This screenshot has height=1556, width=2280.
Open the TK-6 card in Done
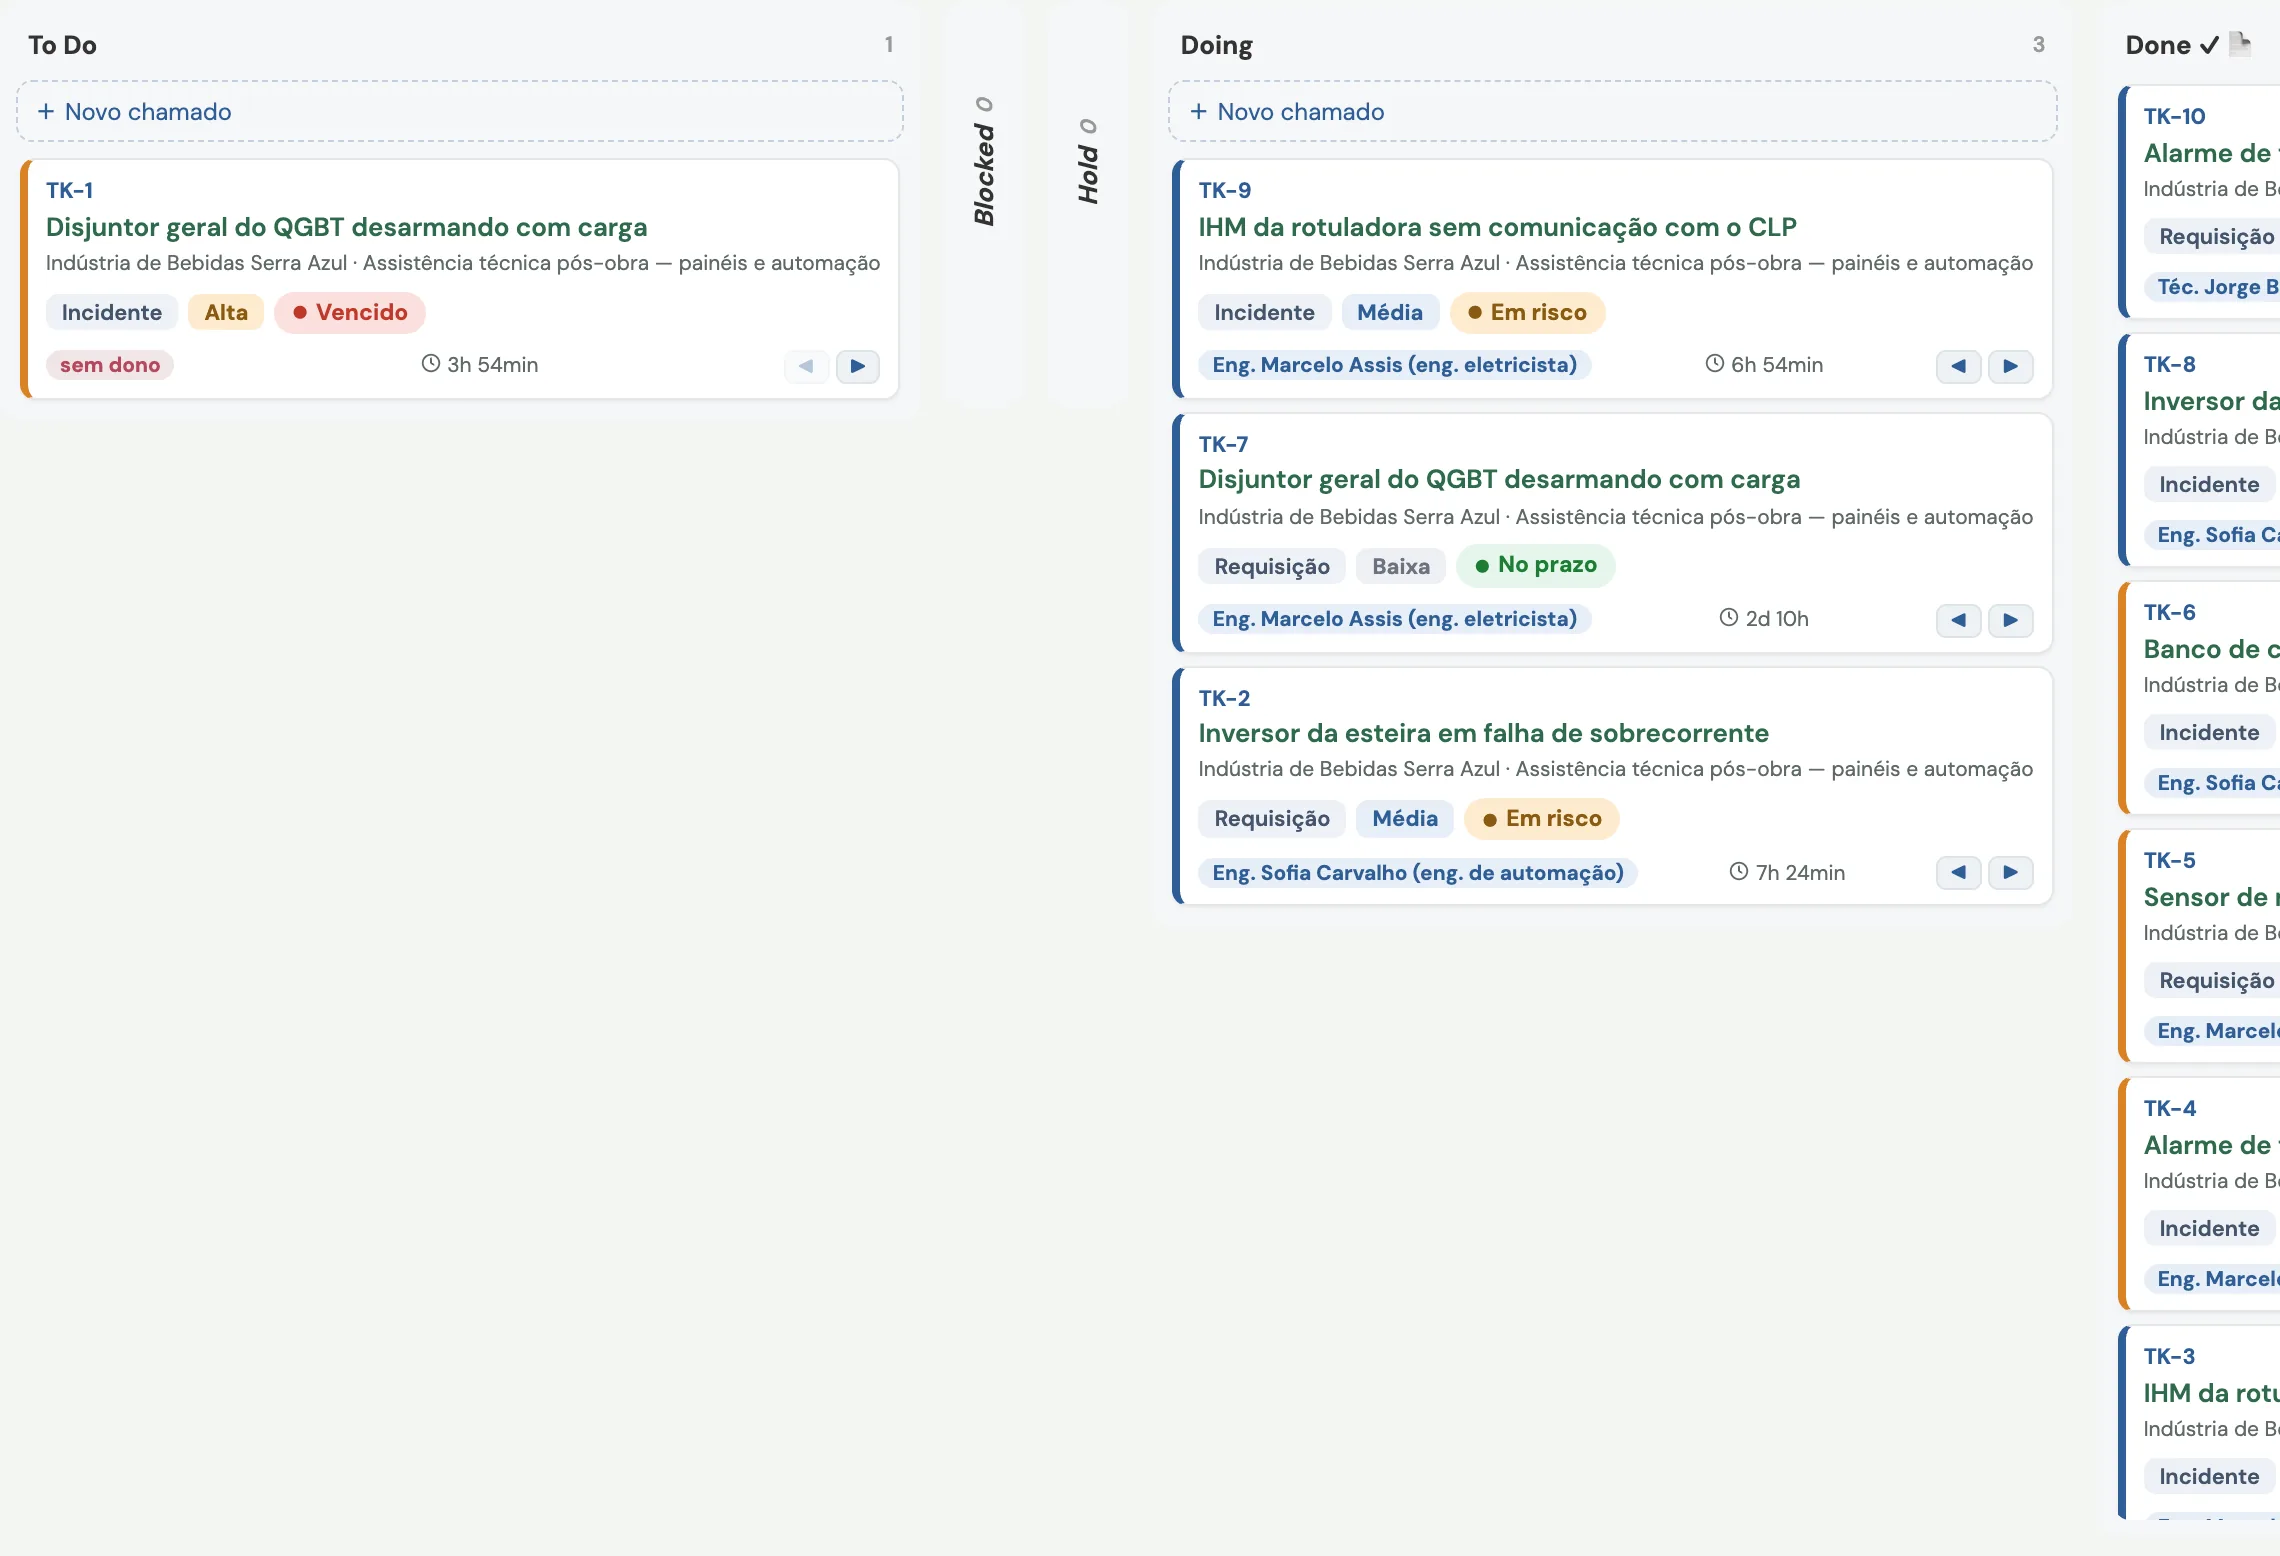[x=2201, y=696]
